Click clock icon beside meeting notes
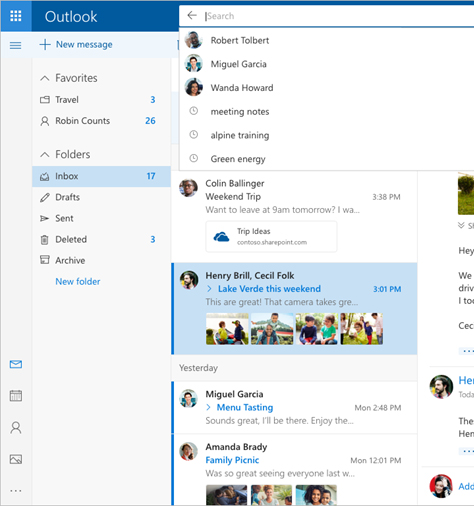 194,111
